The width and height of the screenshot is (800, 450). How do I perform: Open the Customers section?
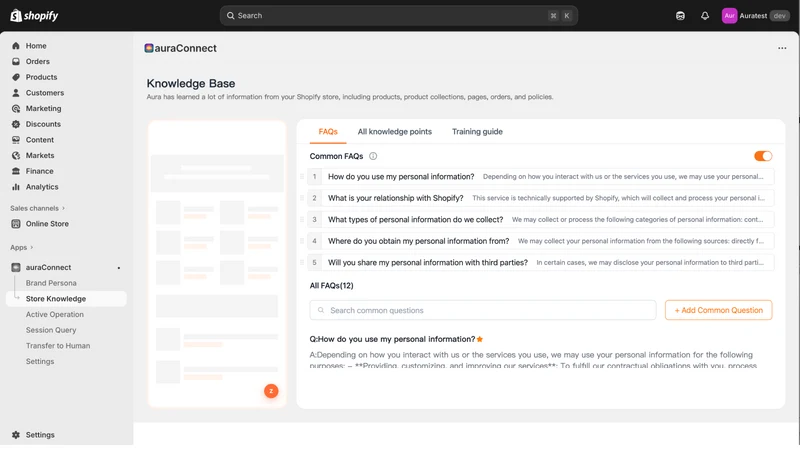(45, 93)
